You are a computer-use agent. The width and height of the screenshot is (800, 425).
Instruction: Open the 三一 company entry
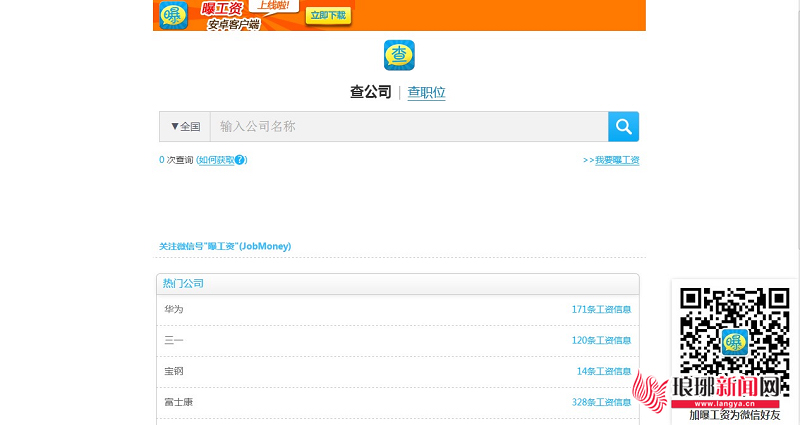click(x=174, y=340)
